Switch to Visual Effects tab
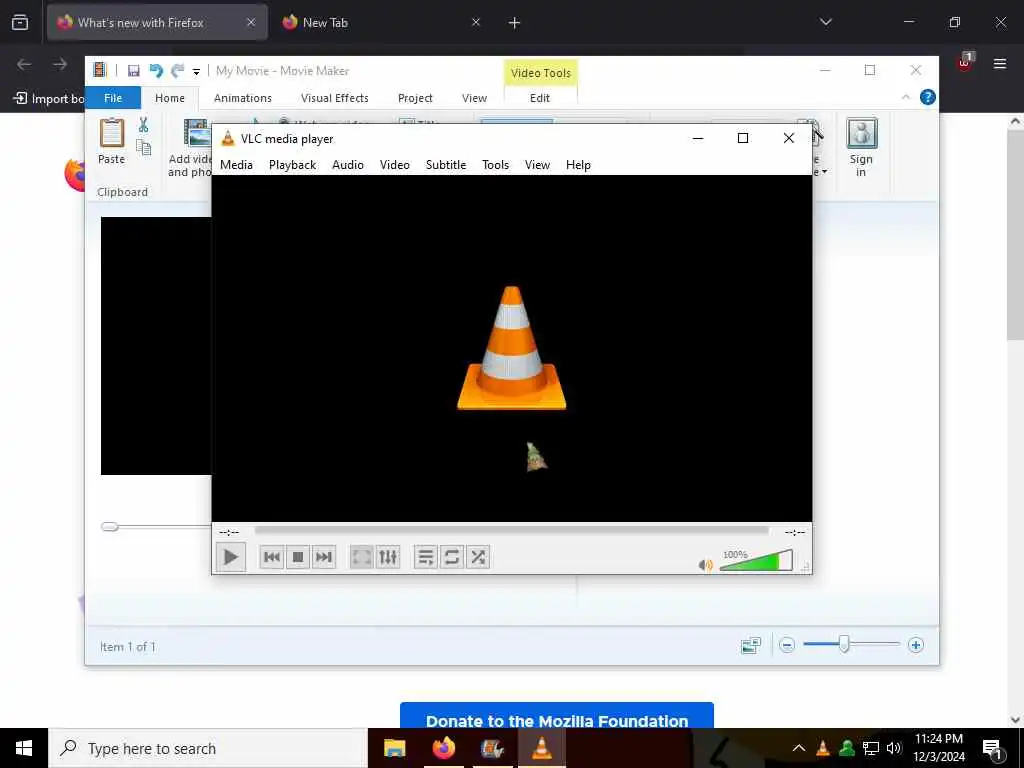 click(x=334, y=98)
